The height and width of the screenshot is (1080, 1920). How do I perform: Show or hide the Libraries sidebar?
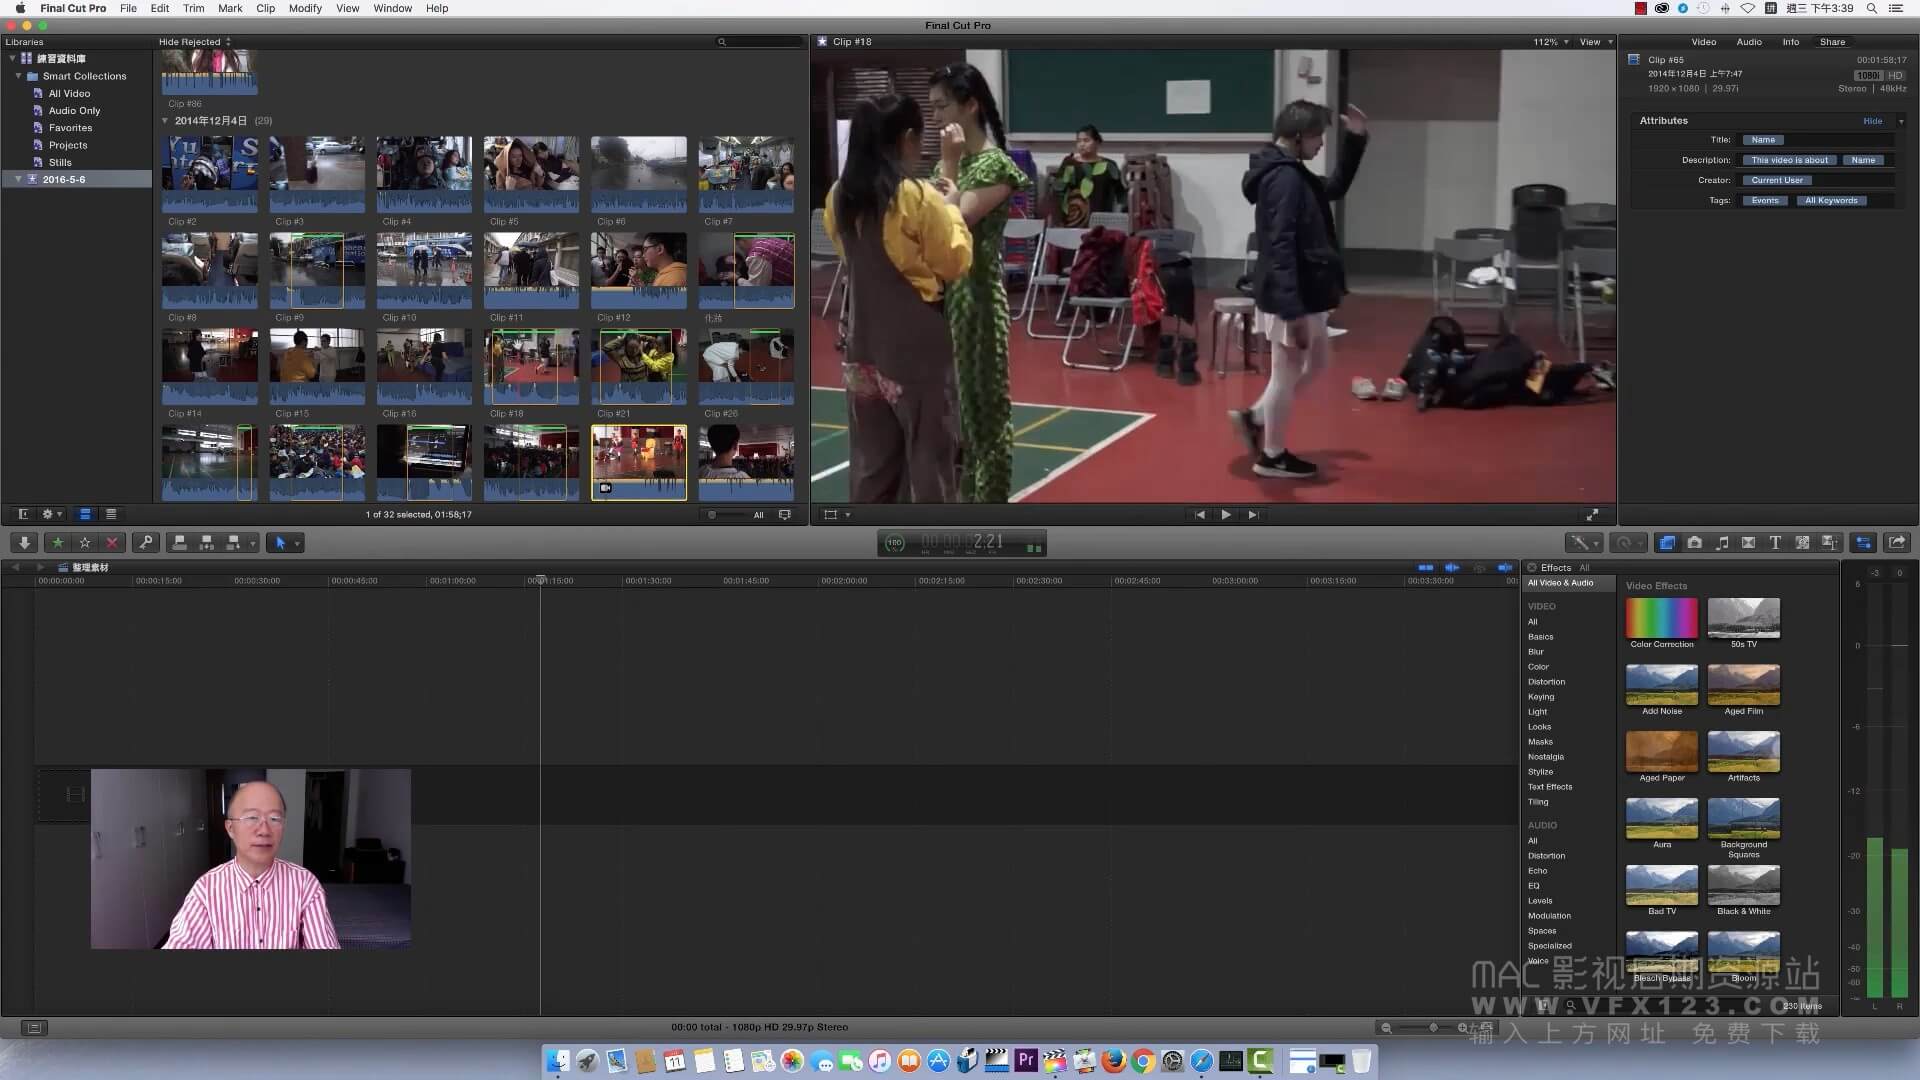pos(23,514)
